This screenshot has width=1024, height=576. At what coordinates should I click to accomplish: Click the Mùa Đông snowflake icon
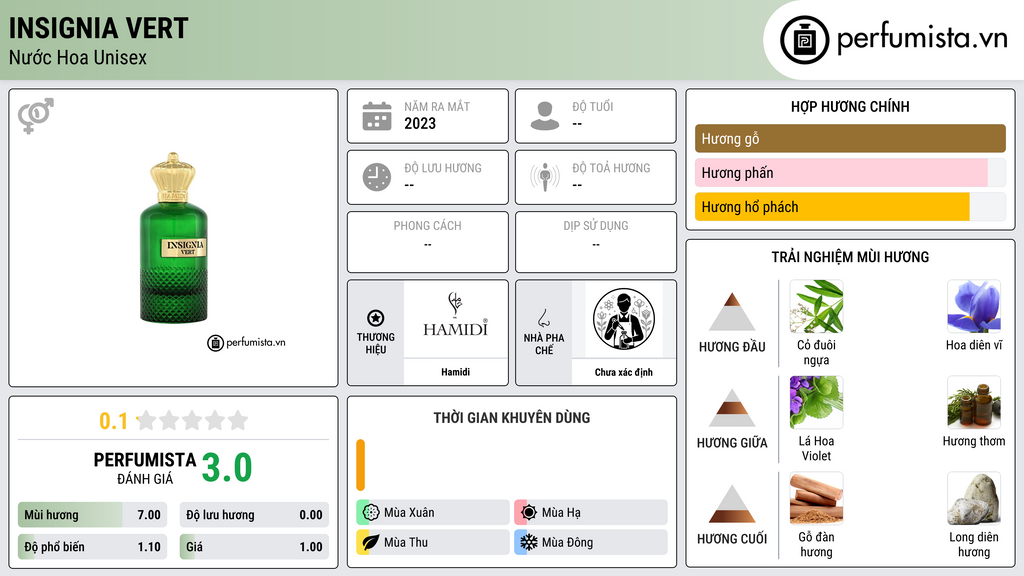point(529,542)
